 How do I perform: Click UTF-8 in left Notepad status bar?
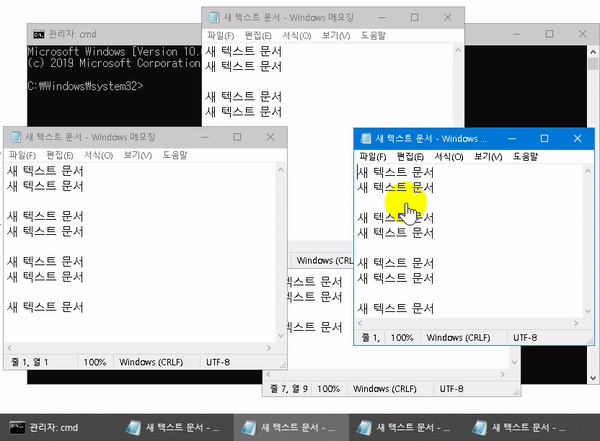coord(218,362)
